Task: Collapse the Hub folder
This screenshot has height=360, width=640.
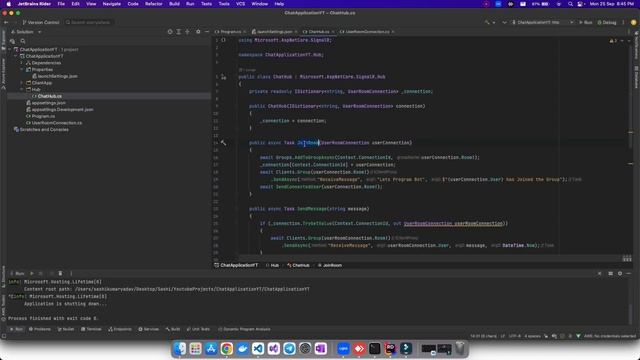Action: (x=22, y=89)
